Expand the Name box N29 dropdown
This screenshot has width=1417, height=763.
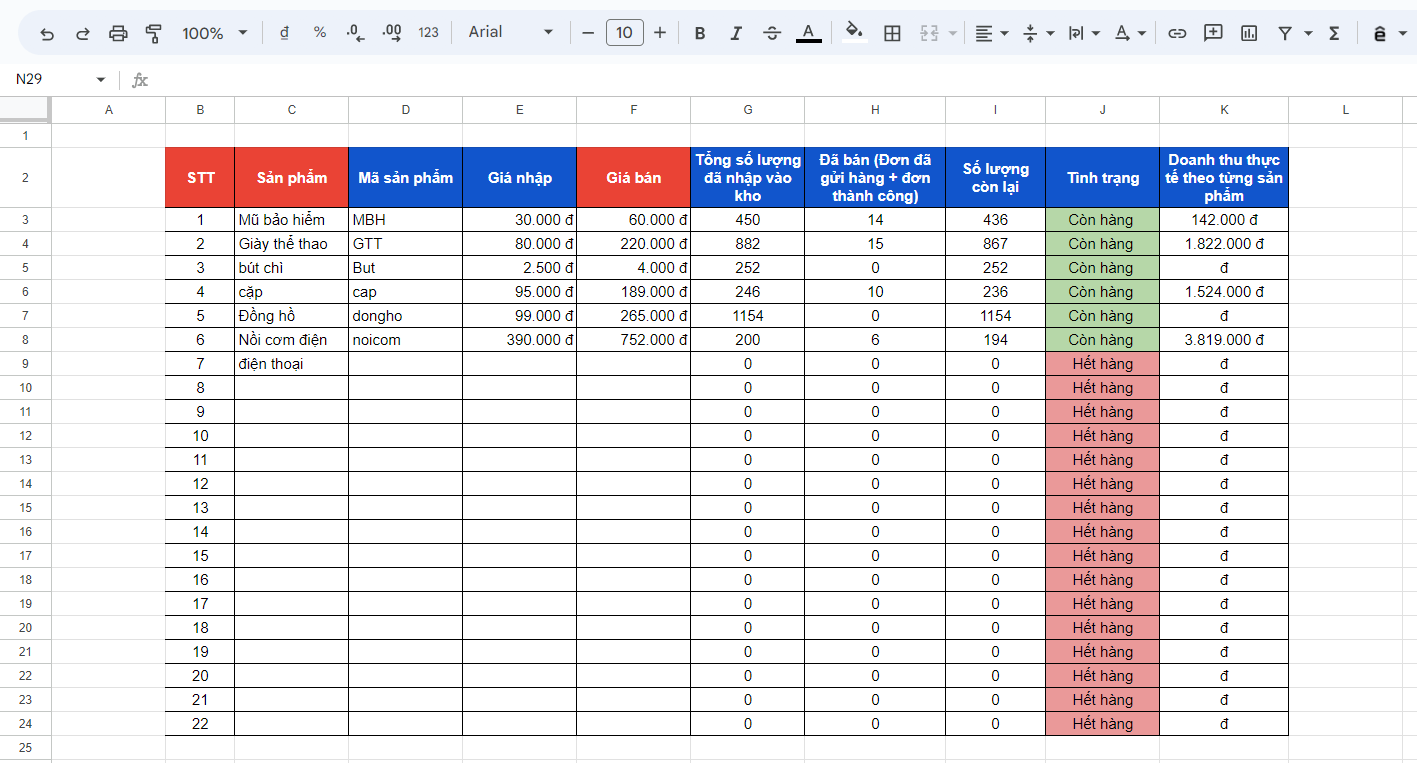coord(100,79)
